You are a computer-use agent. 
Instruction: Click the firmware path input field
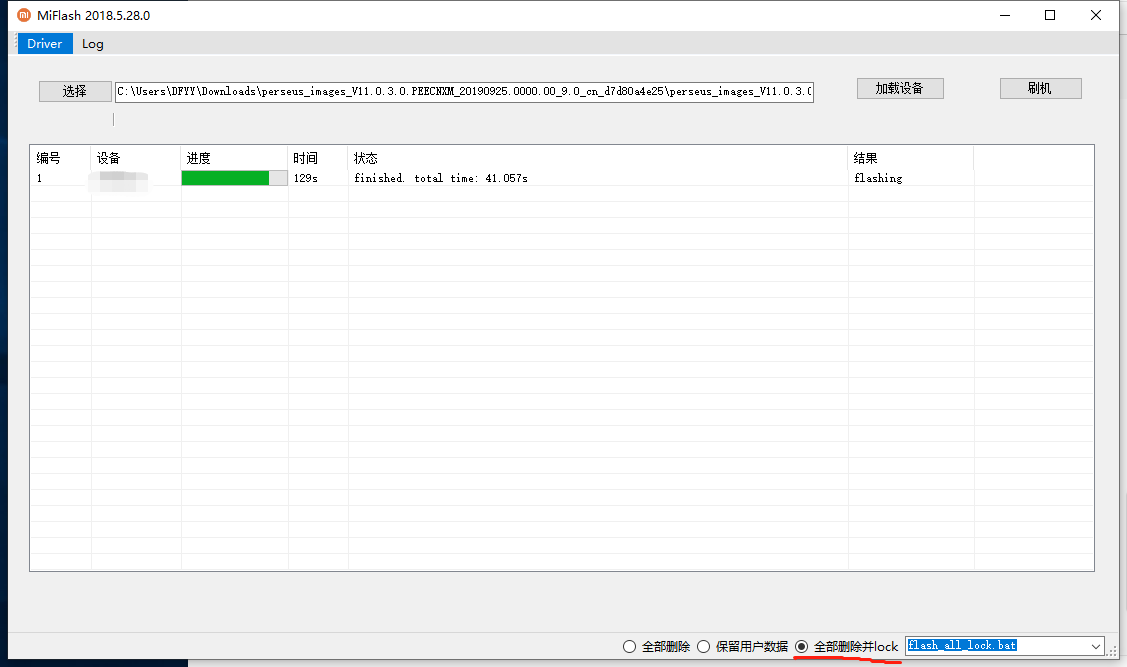[464, 92]
